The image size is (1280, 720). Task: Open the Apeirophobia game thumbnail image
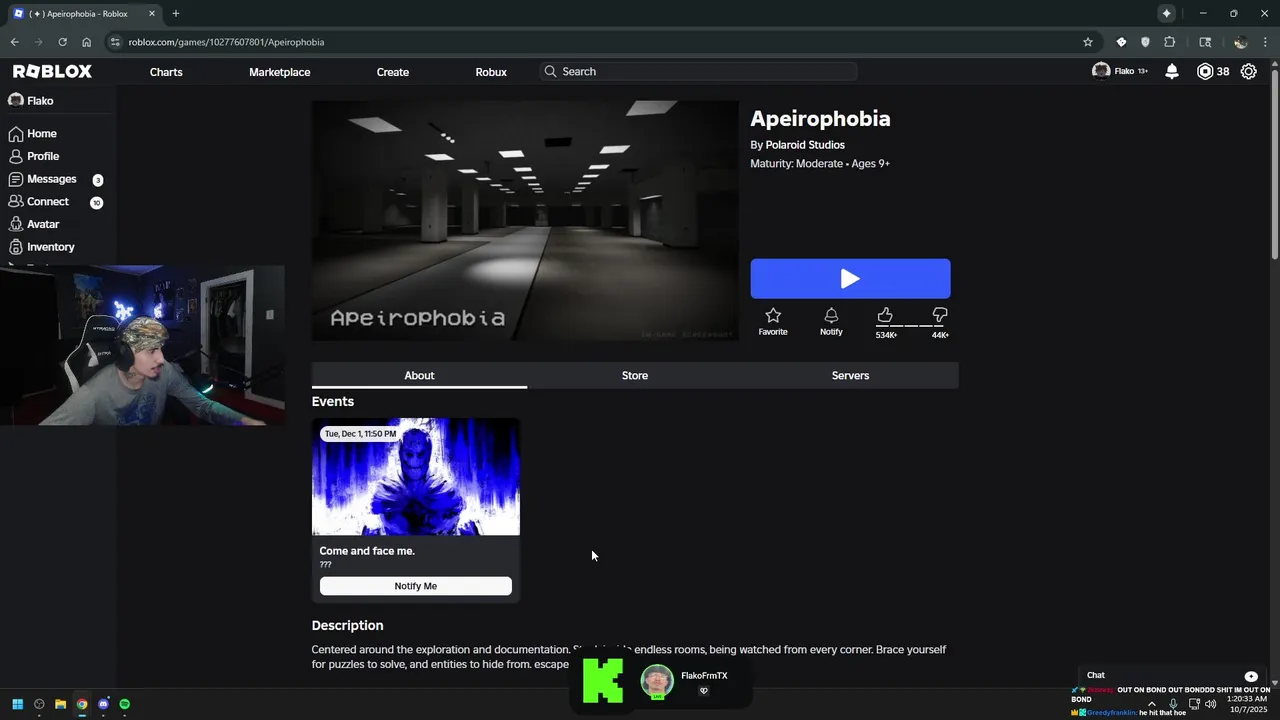[525, 220]
